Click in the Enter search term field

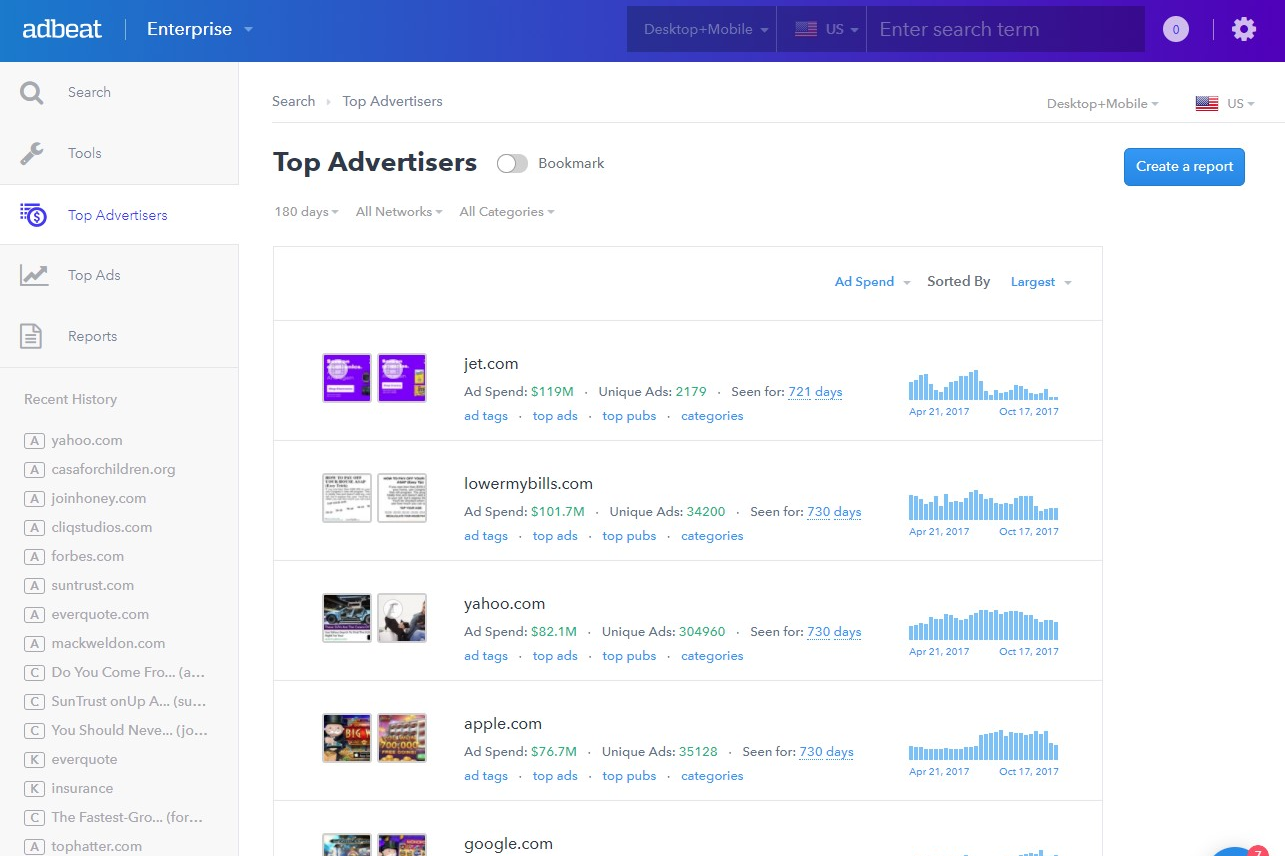coord(1005,29)
